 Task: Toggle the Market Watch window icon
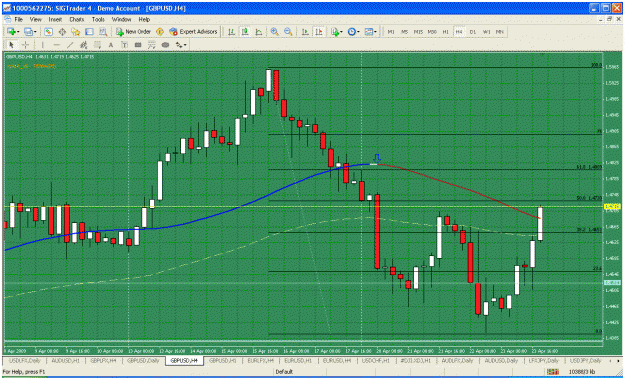pyautogui.click(x=49, y=32)
